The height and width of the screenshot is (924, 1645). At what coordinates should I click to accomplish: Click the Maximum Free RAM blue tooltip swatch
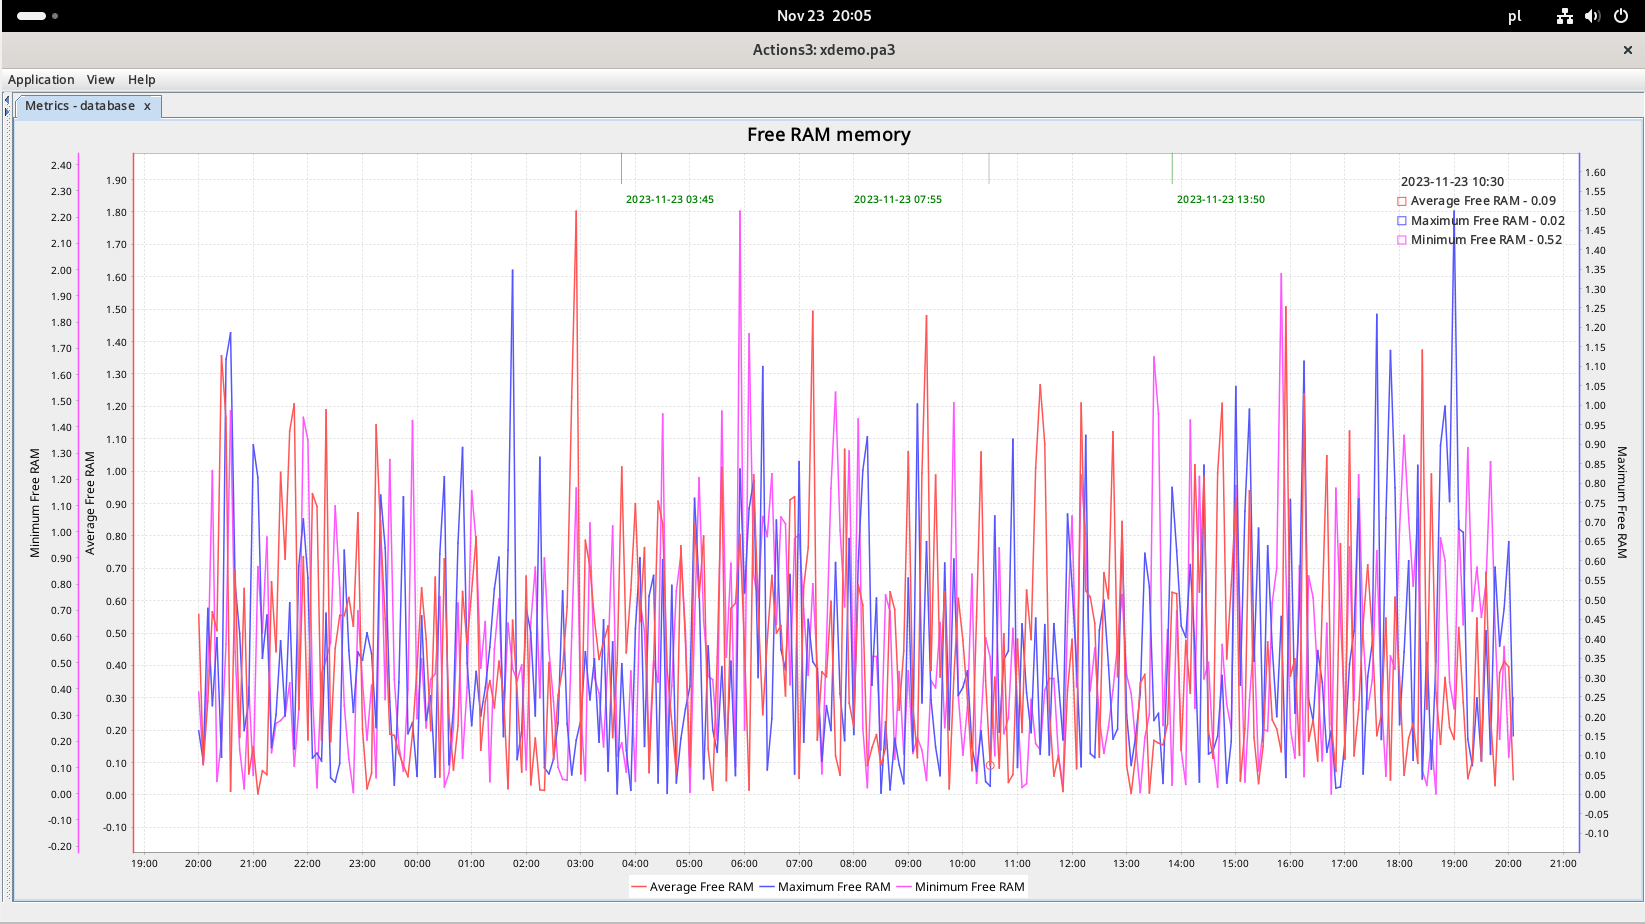(x=1402, y=221)
